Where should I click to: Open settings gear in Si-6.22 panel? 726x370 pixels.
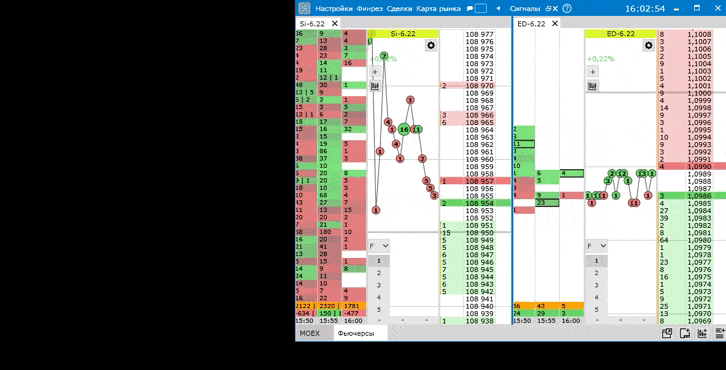(x=431, y=45)
